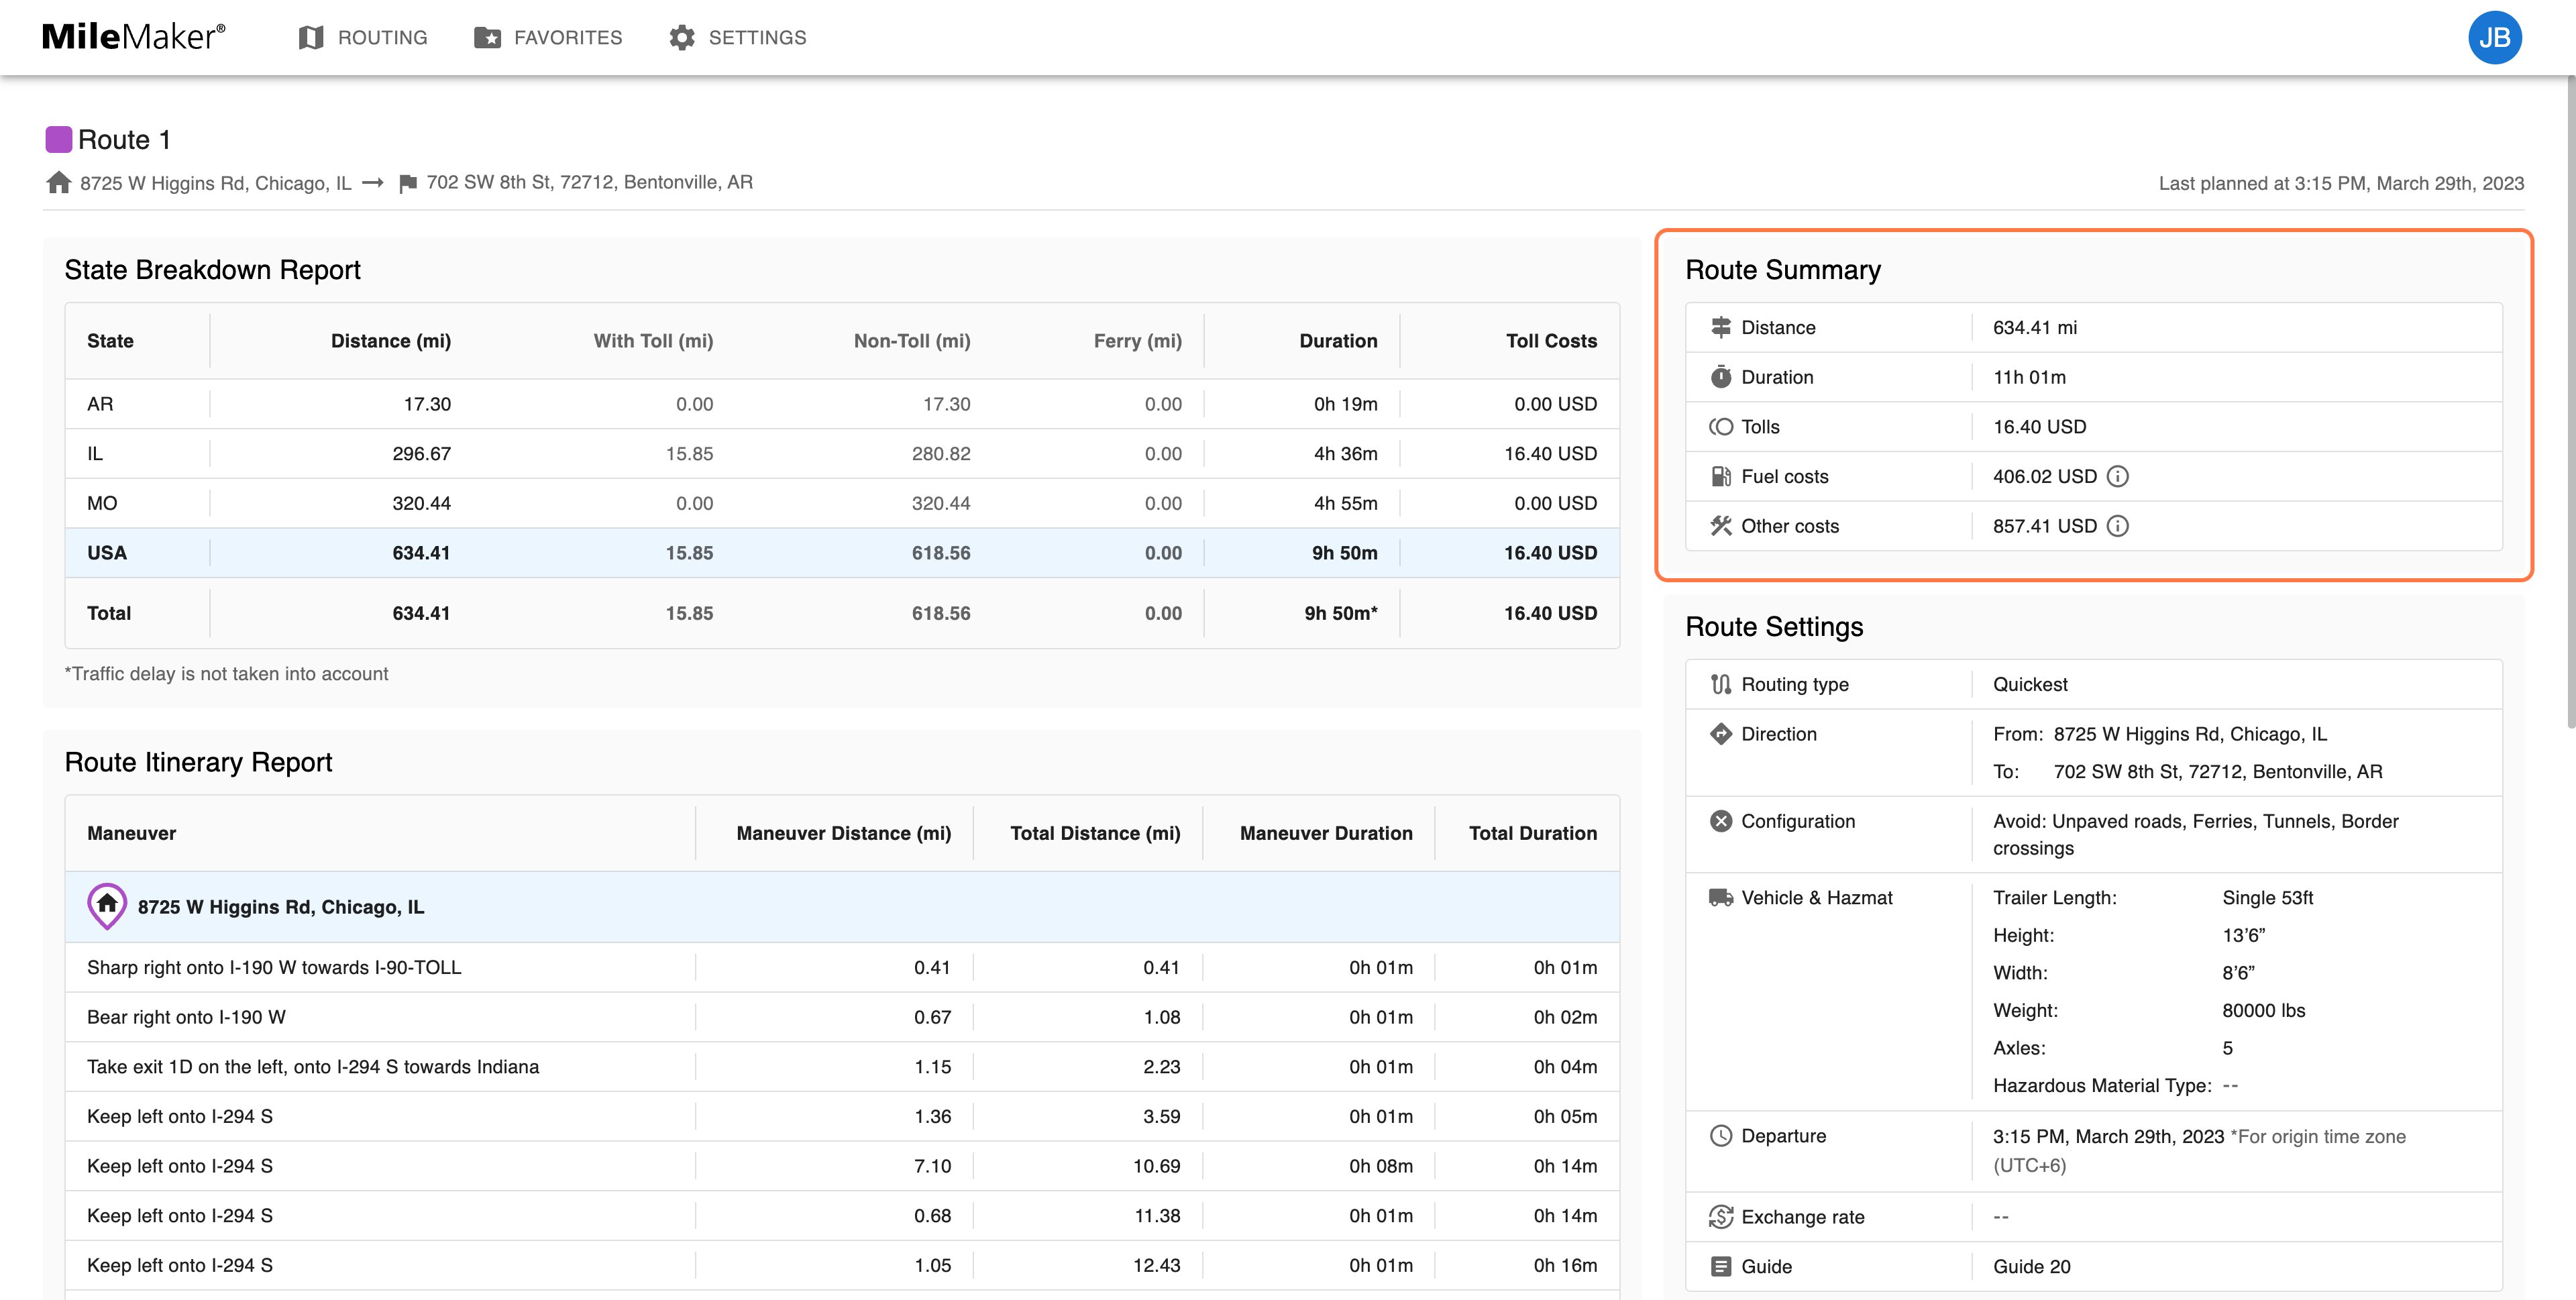Click the 634.41 mi distance value

click(x=2034, y=327)
